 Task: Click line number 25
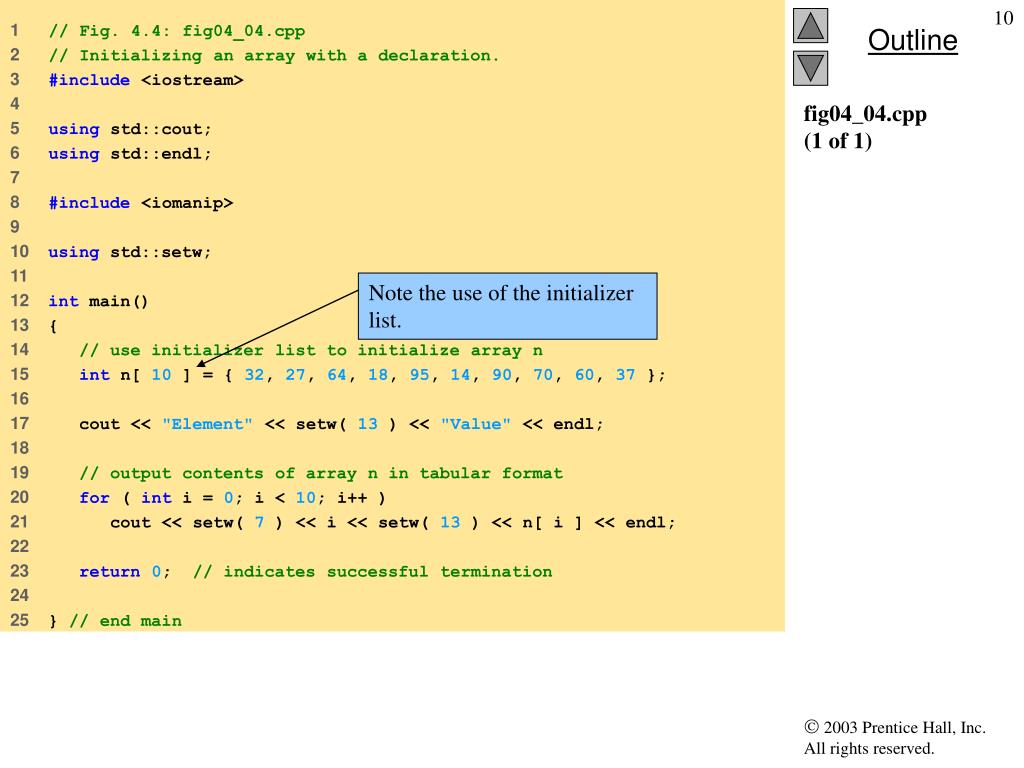coord(20,620)
